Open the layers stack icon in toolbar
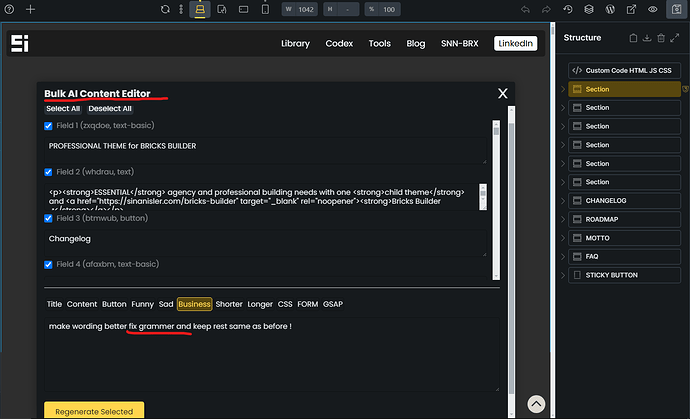This screenshot has width=690, height=419. (x=589, y=9)
